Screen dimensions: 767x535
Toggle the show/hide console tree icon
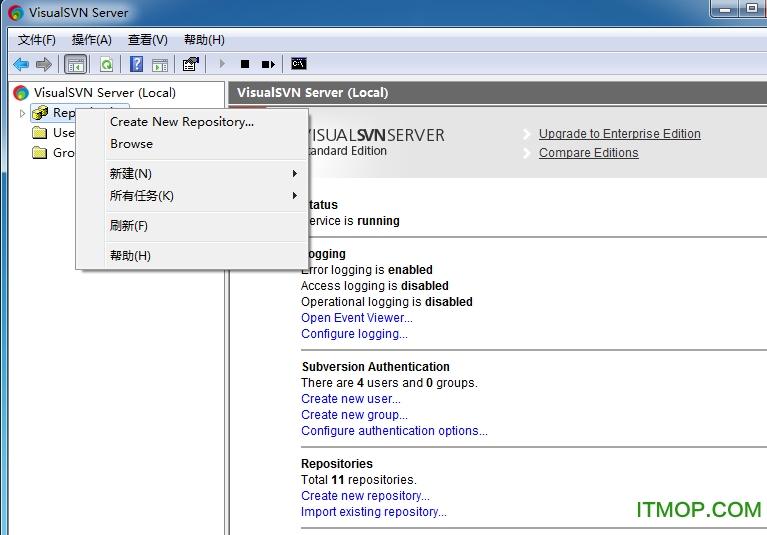75,64
